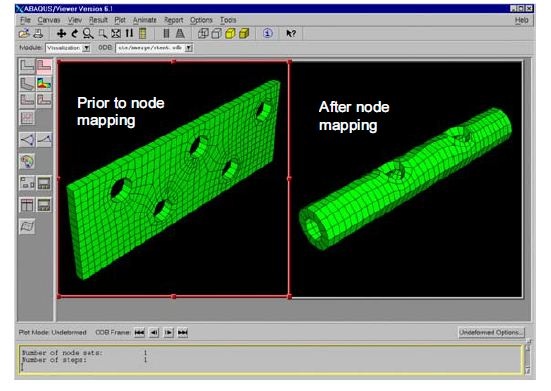
Task: Click the animate scale factor curve icon
Action: (44, 140)
